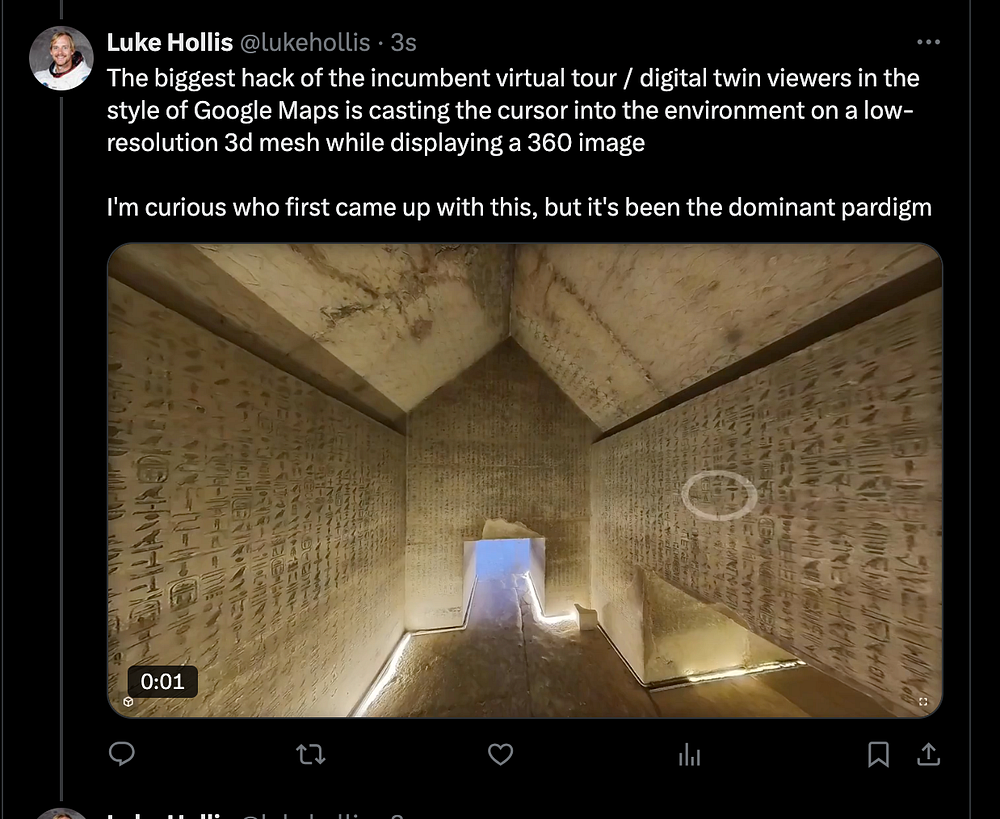View tweet analytics bar-chart icon
The height and width of the screenshot is (819, 1000).
(689, 756)
